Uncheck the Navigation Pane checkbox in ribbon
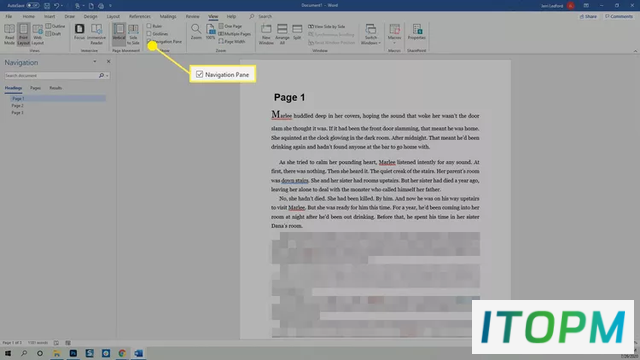 pyautogui.click(x=149, y=42)
